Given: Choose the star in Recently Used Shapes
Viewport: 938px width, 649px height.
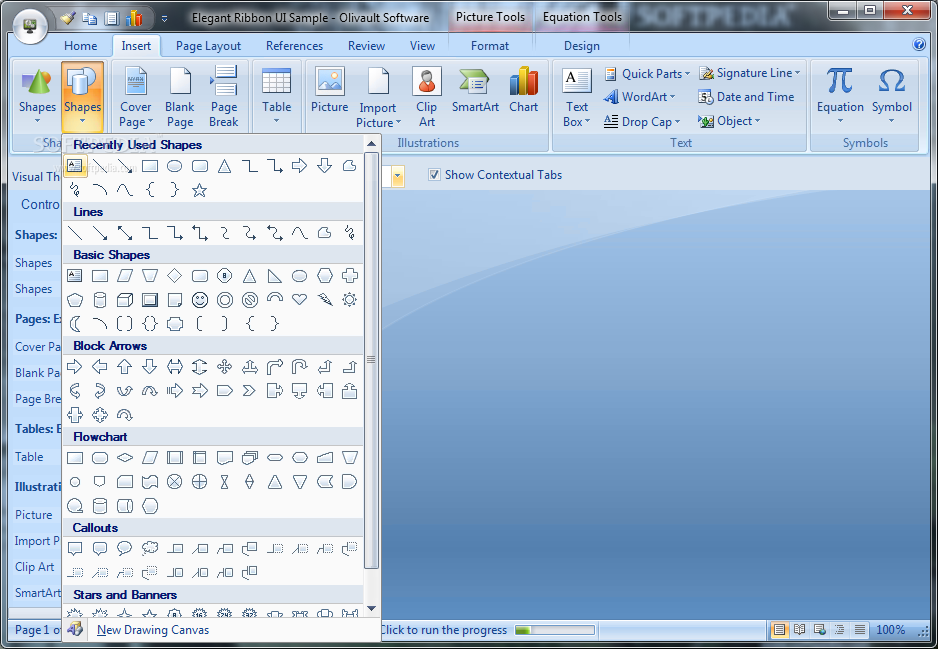Looking at the screenshot, I should [199, 190].
